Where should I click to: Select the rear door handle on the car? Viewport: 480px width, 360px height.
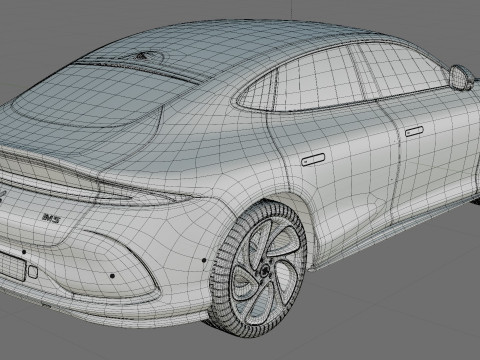313,160
